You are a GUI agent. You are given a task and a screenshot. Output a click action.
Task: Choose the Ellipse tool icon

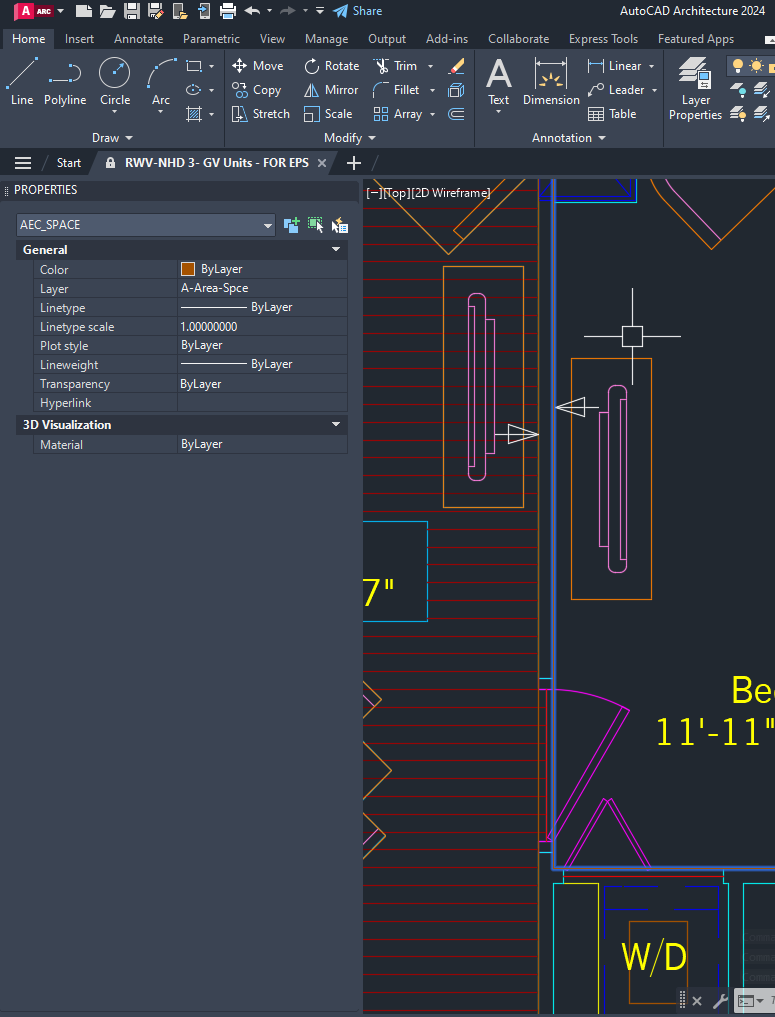coord(193,90)
